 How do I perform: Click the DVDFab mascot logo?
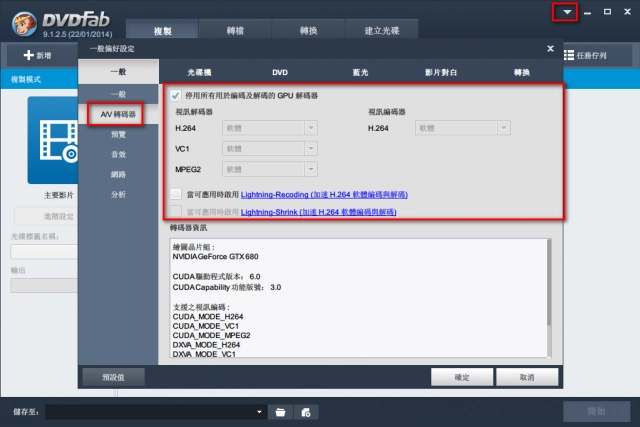pyautogui.click(x=24, y=24)
